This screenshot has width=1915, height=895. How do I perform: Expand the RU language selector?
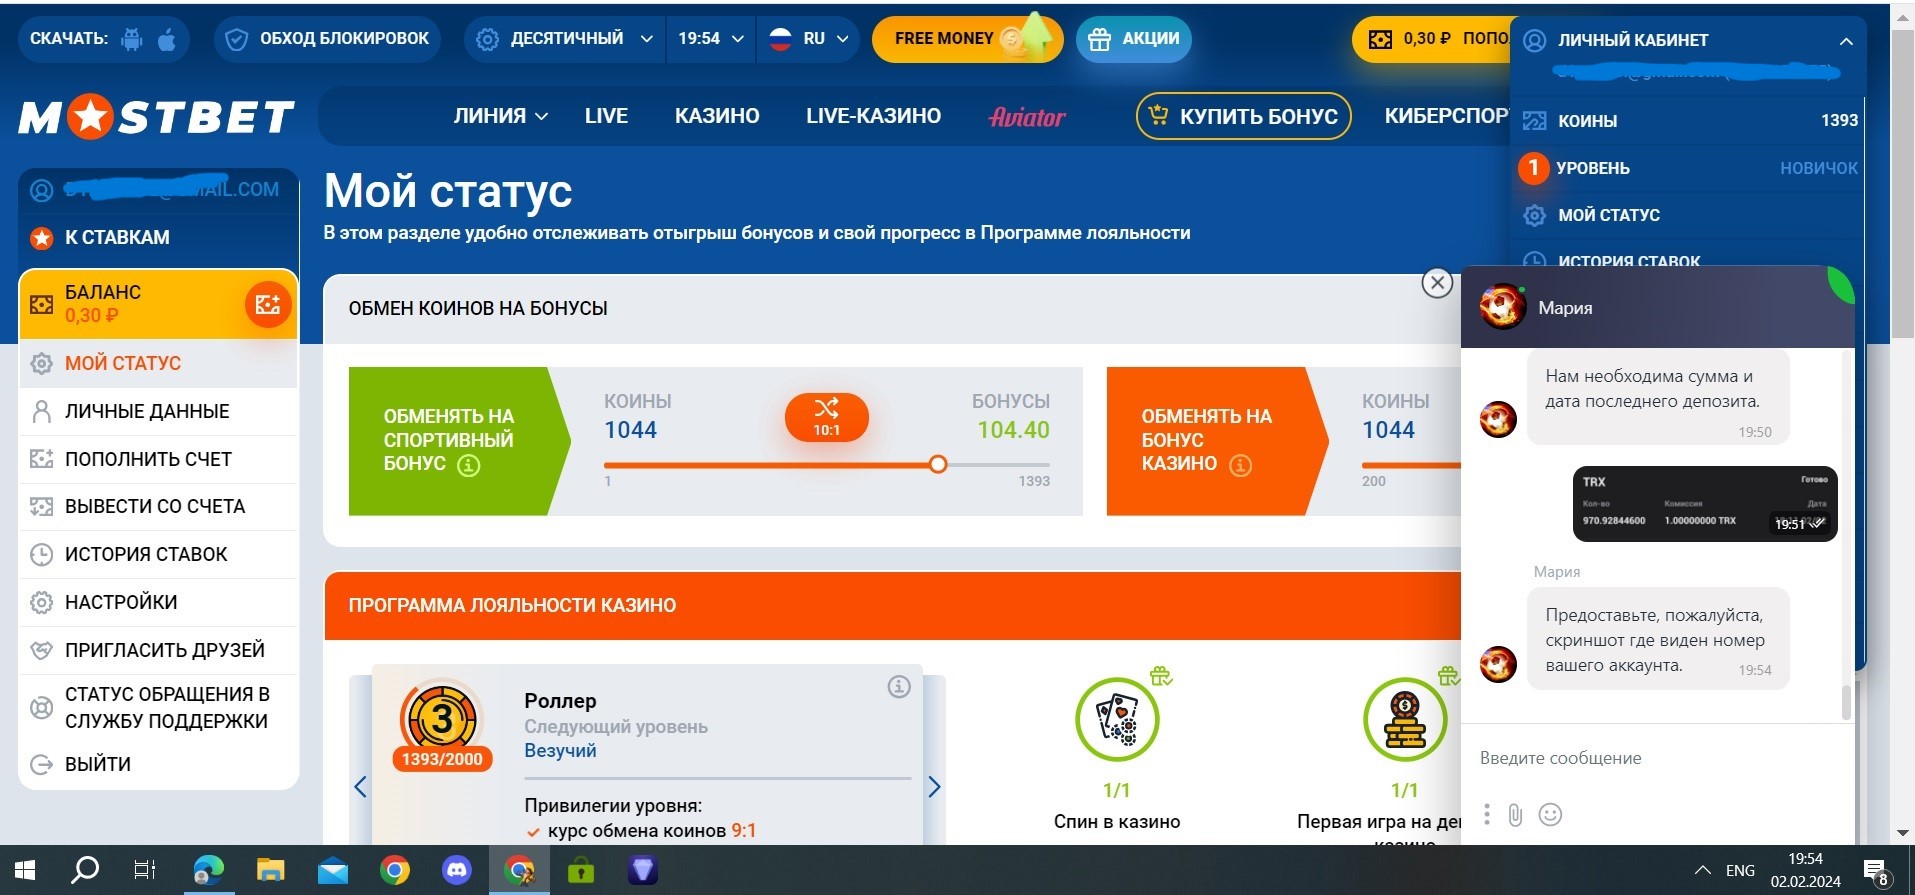(808, 39)
